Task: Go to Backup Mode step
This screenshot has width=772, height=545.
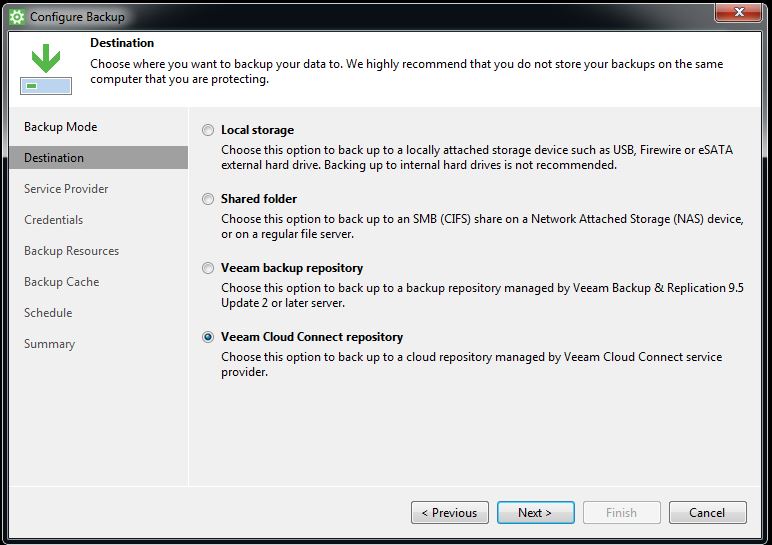Action: click(60, 127)
